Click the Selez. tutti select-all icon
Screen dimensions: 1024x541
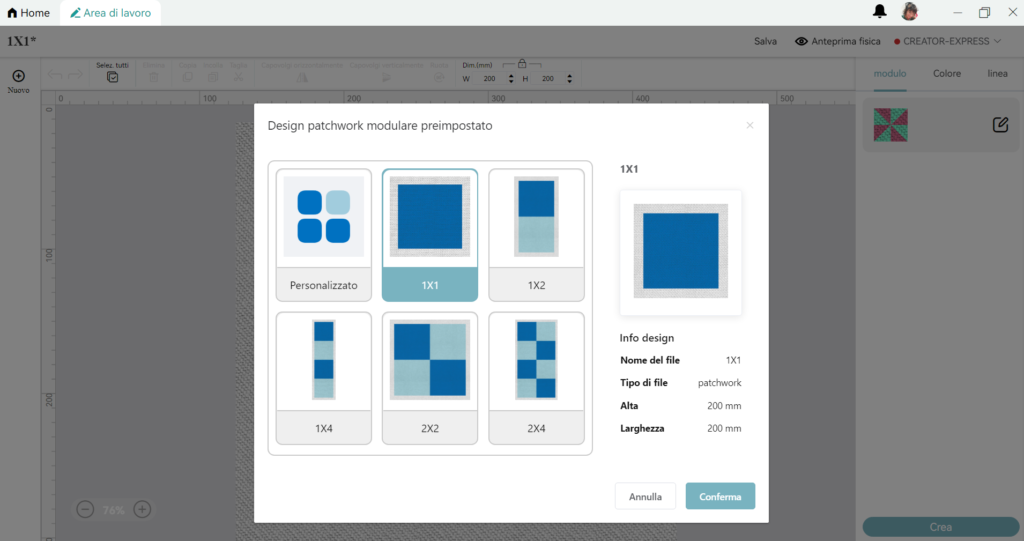[x=113, y=77]
